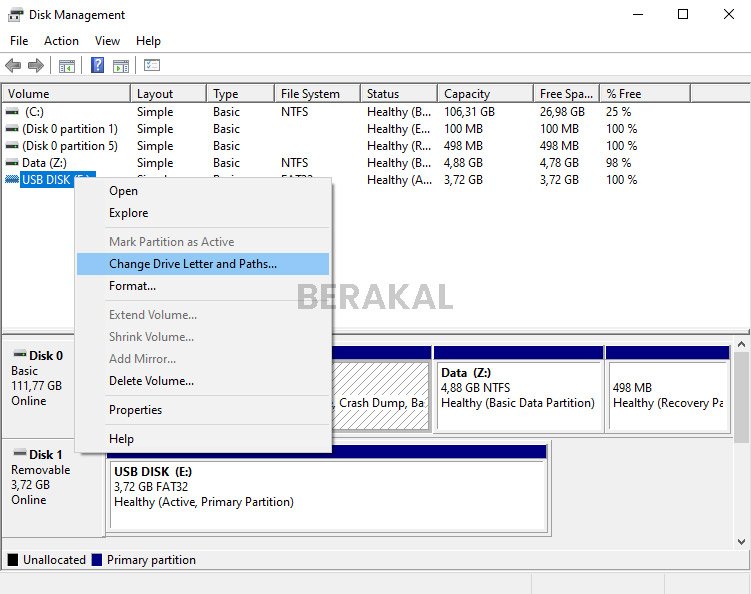This screenshot has width=751, height=594.
Task: Click the 98 % free cell
Action: [x=618, y=163]
